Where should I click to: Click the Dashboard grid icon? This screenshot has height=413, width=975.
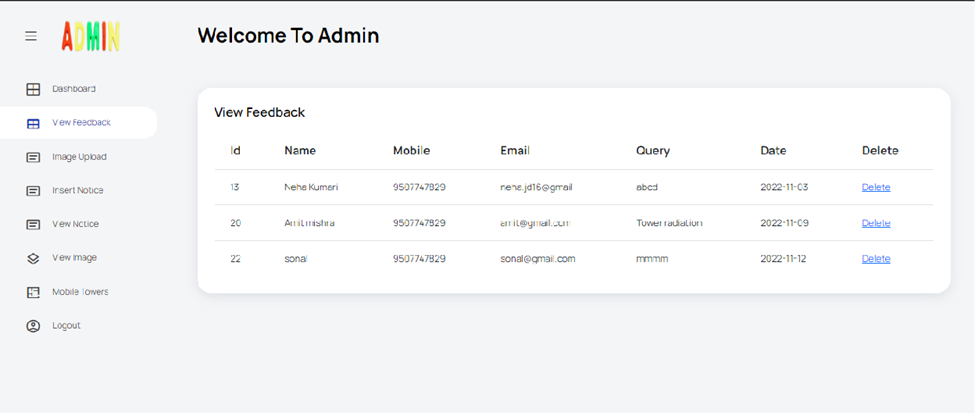pos(33,89)
